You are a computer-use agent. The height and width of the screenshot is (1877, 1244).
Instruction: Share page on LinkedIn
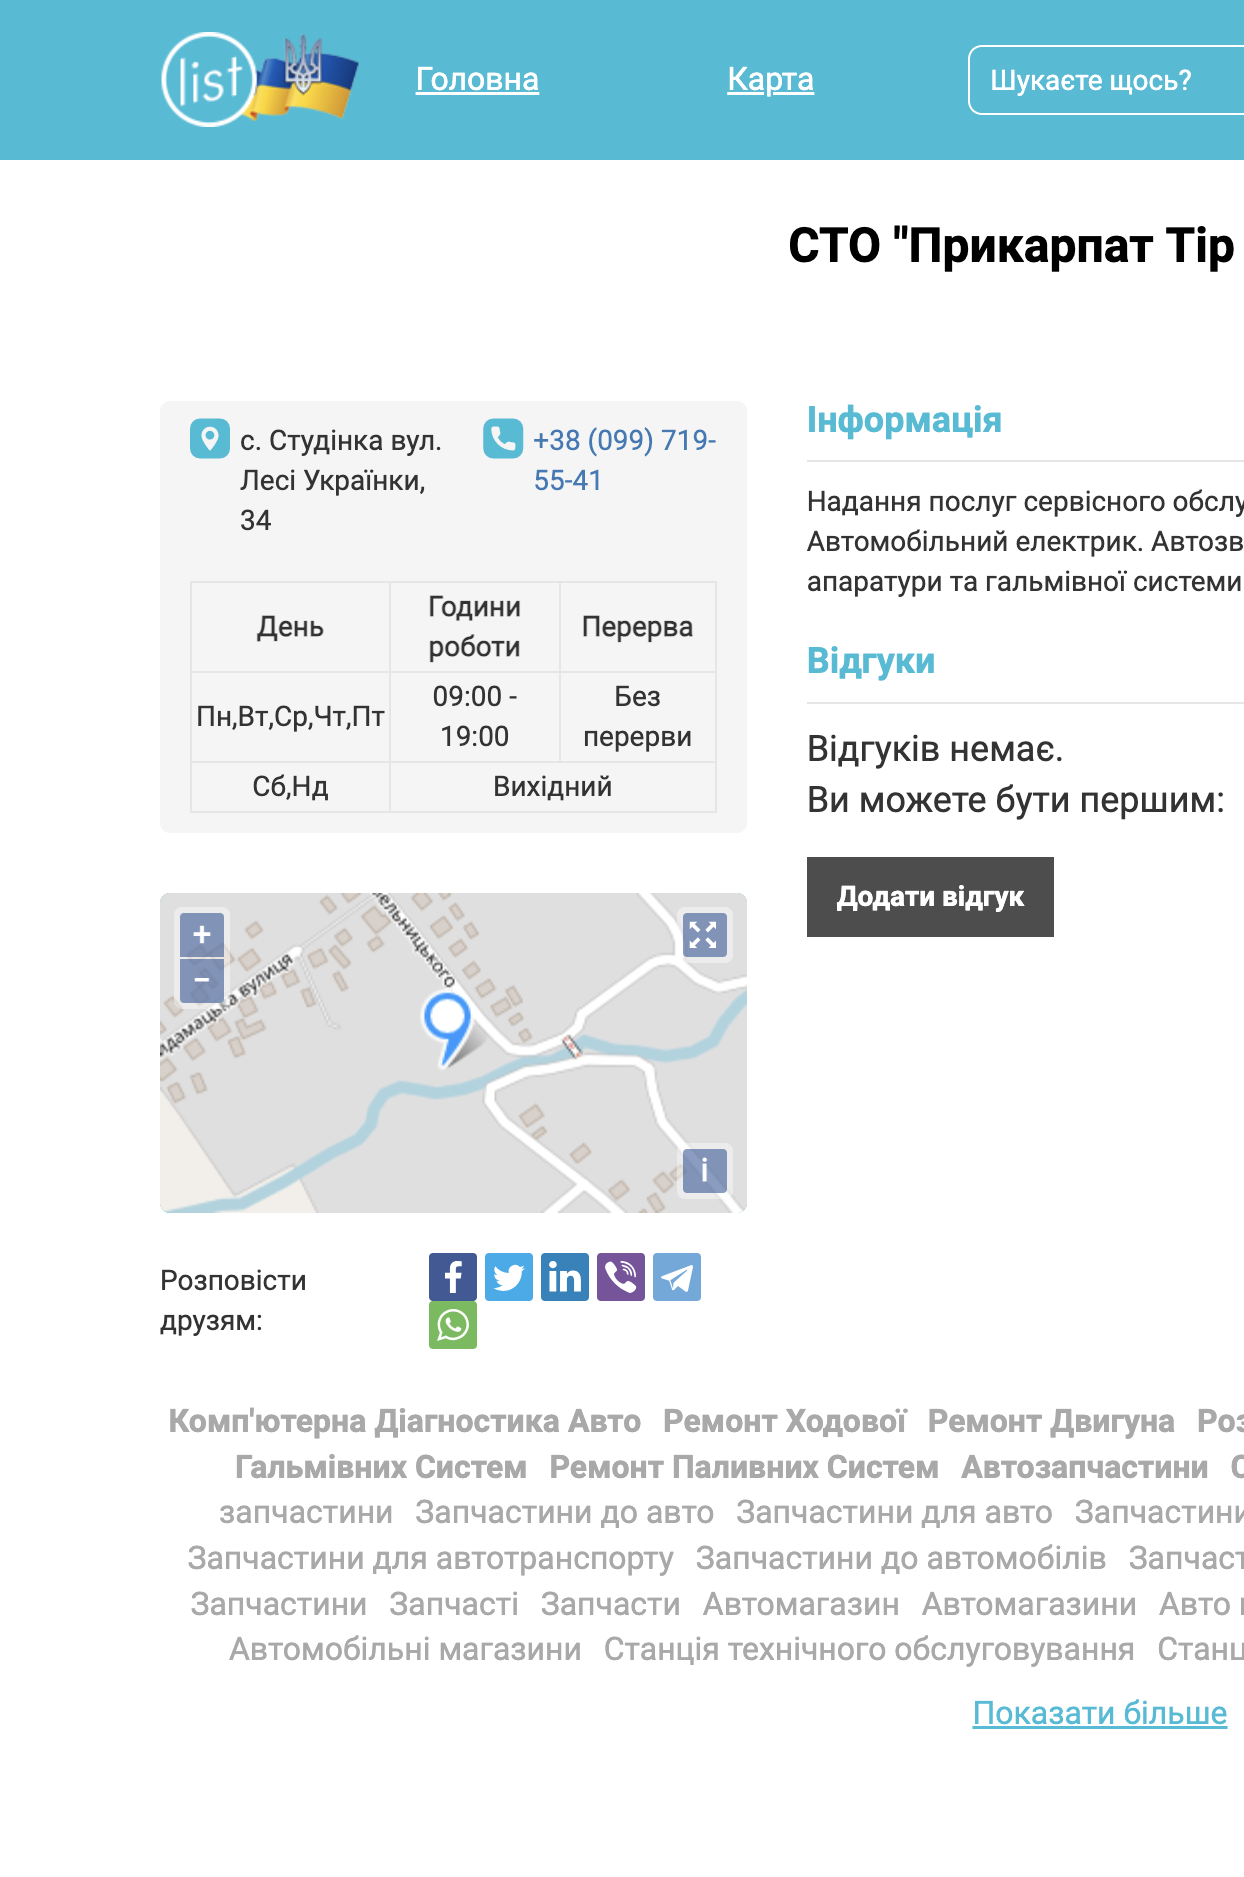(x=565, y=1277)
